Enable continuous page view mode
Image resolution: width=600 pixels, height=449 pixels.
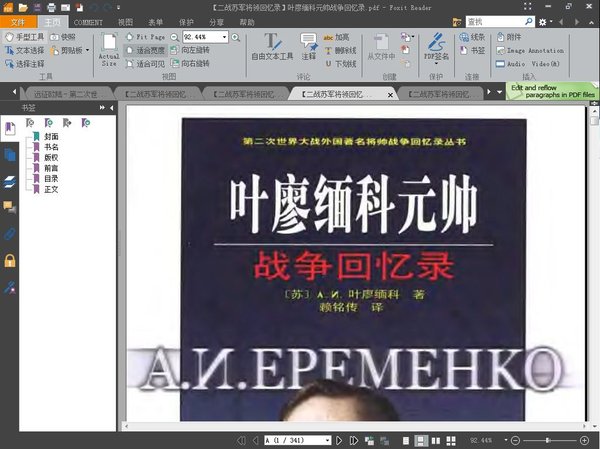(x=421, y=440)
